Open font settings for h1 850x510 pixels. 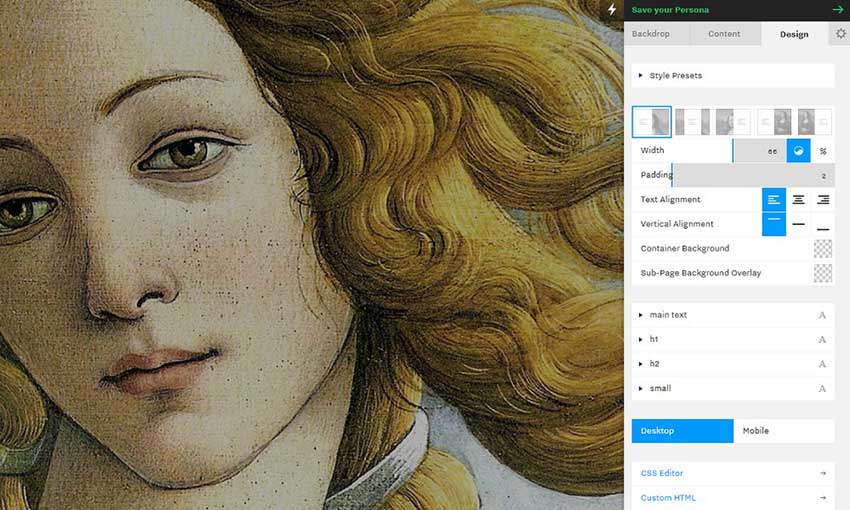(822, 339)
